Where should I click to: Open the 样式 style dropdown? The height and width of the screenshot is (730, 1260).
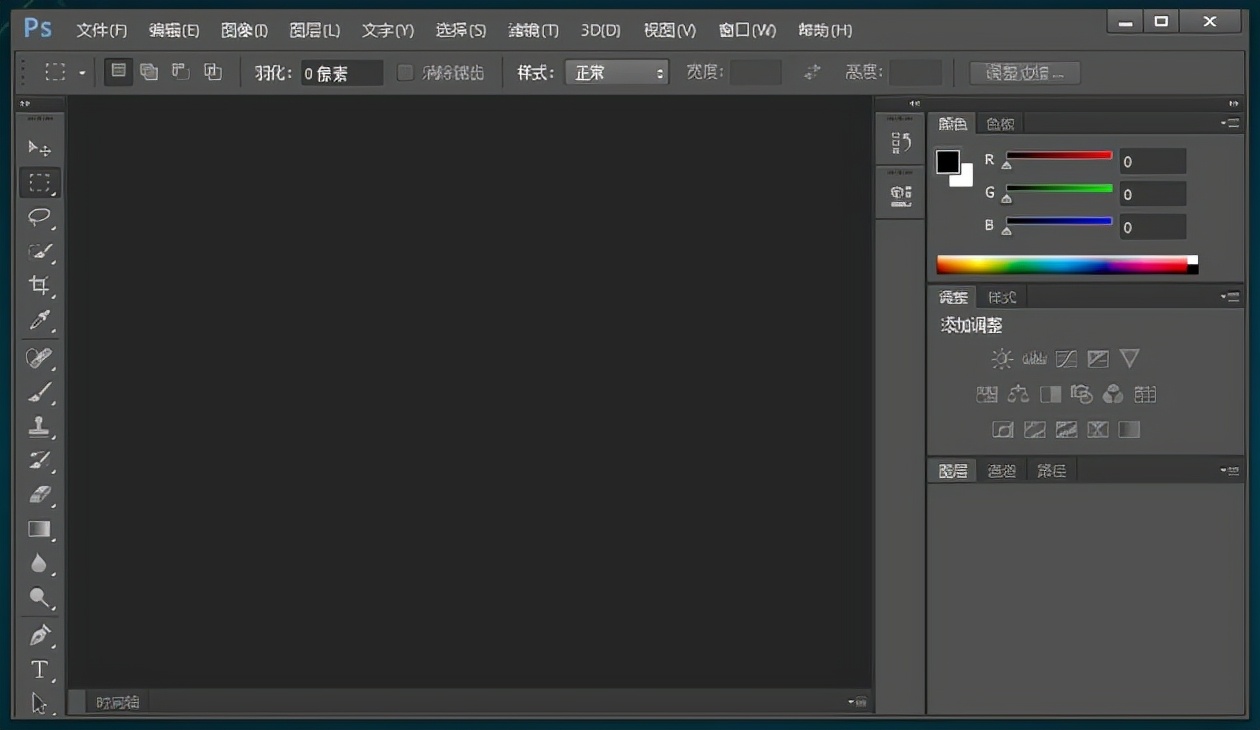pos(616,72)
